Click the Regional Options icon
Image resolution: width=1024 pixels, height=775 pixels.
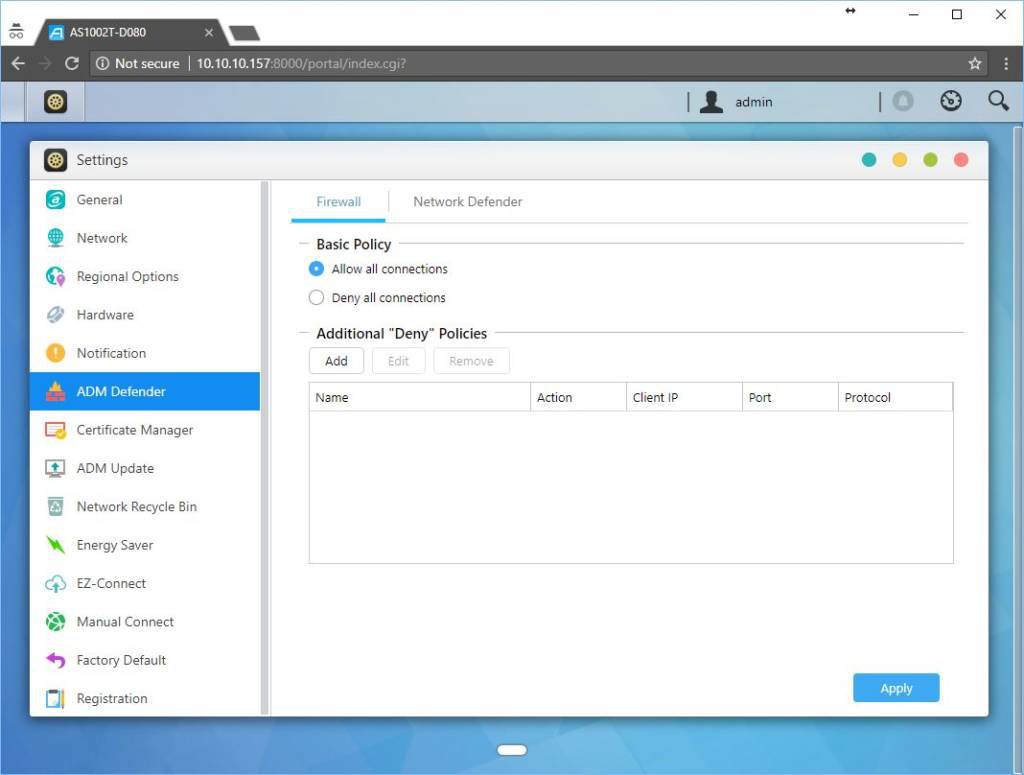[x=56, y=276]
